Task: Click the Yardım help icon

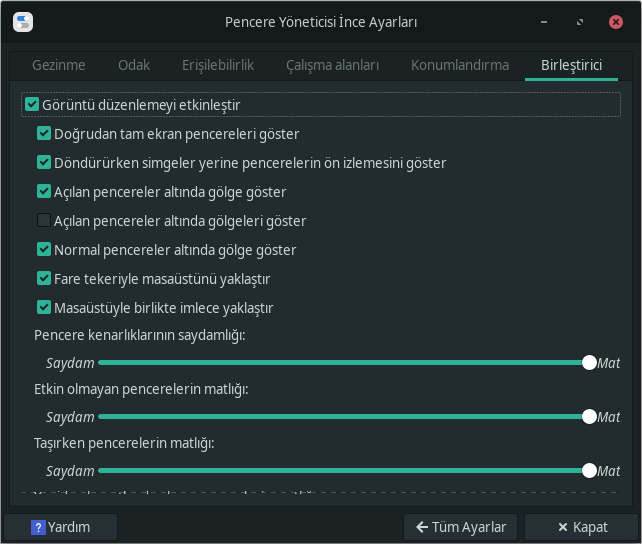Action: pyautogui.click(x=39, y=527)
